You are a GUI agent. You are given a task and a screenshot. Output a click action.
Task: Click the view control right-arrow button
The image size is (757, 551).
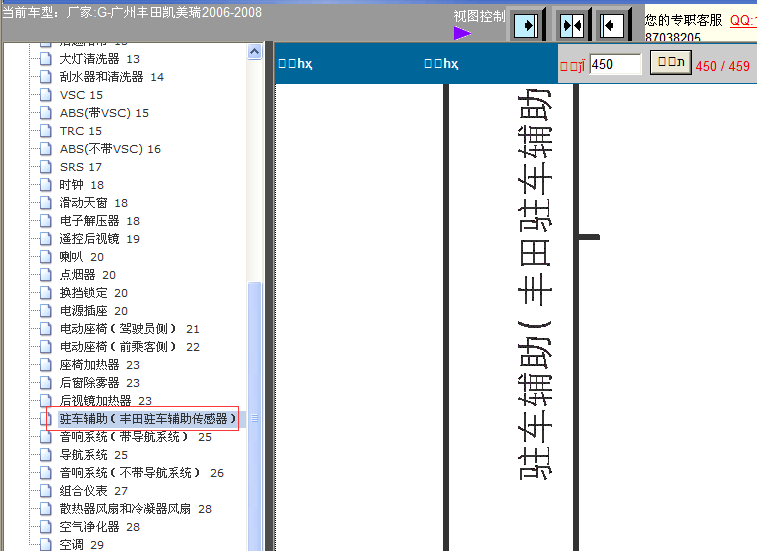(x=526, y=25)
